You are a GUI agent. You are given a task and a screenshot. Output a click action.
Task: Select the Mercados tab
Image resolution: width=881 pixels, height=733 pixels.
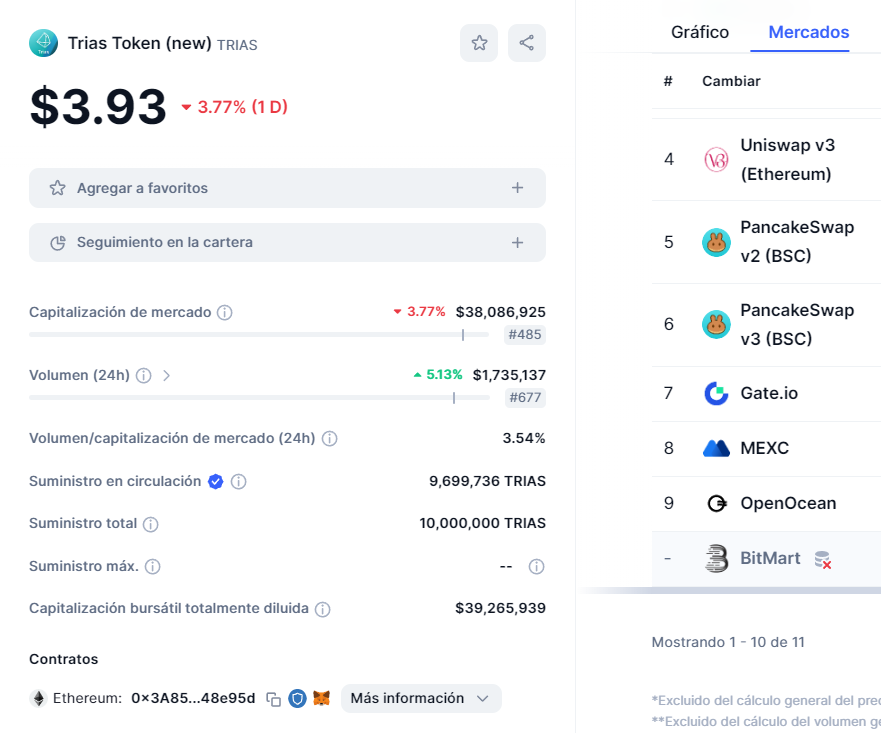point(809,32)
